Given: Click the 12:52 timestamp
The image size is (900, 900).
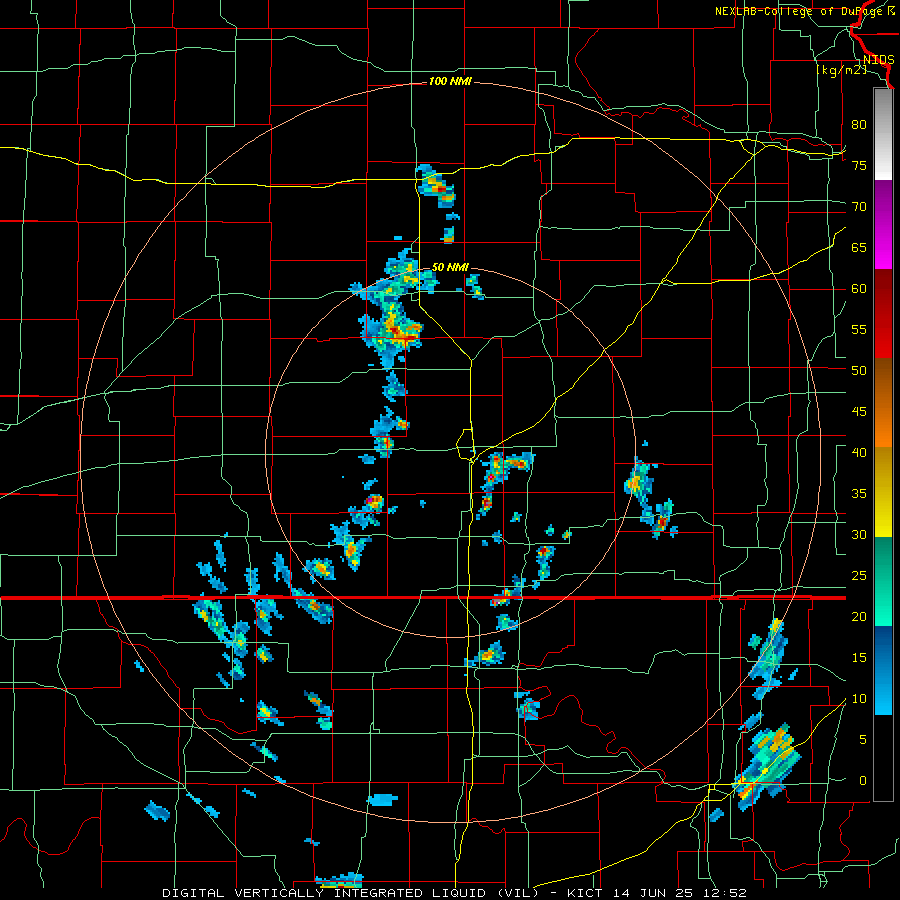Looking at the screenshot, I should click(726, 893).
